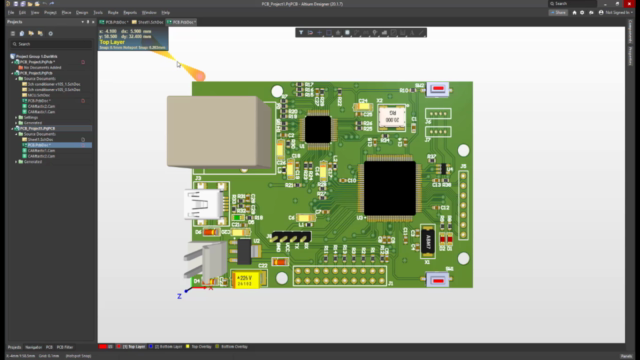Image resolution: width=640 pixels, height=360 pixels.
Task: Click the blue Bottom Layer color swatch
Action: click(151, 347)
